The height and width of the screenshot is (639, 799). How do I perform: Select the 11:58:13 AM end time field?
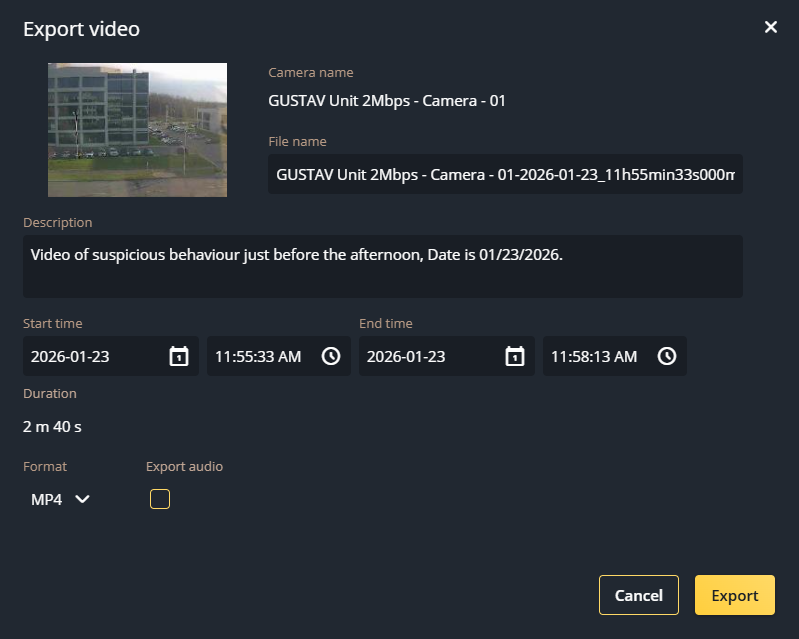point(595,357)
